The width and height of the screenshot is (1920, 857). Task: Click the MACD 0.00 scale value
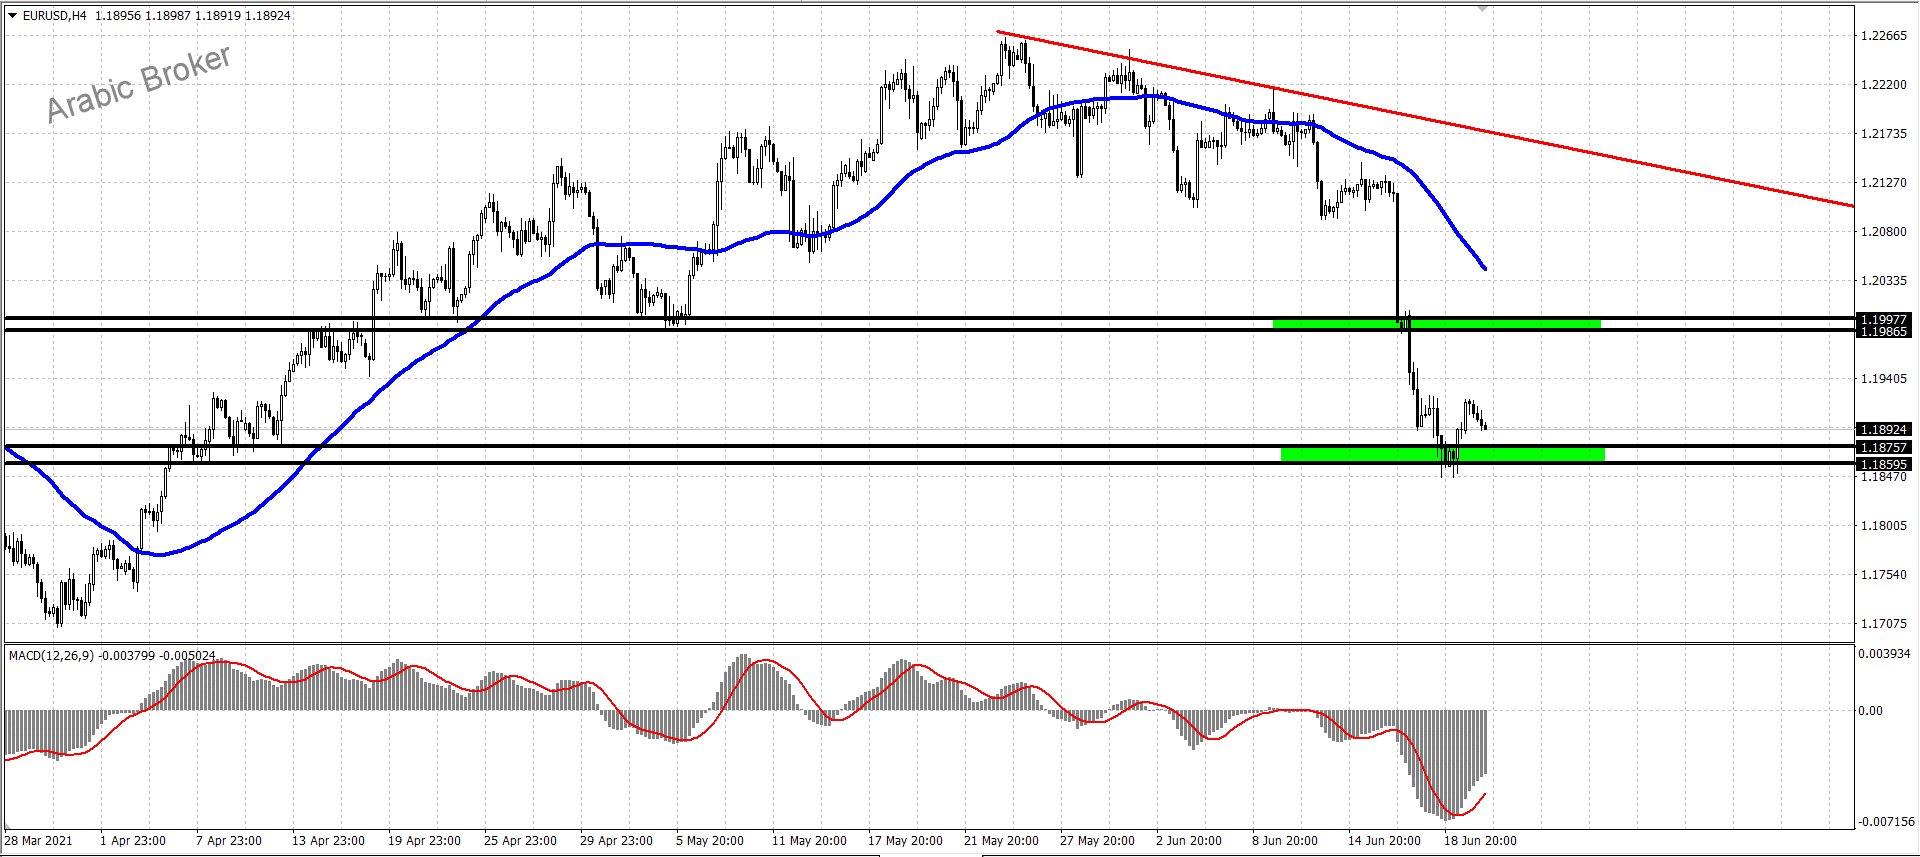pyautogui.click(x=1870, y=711)
